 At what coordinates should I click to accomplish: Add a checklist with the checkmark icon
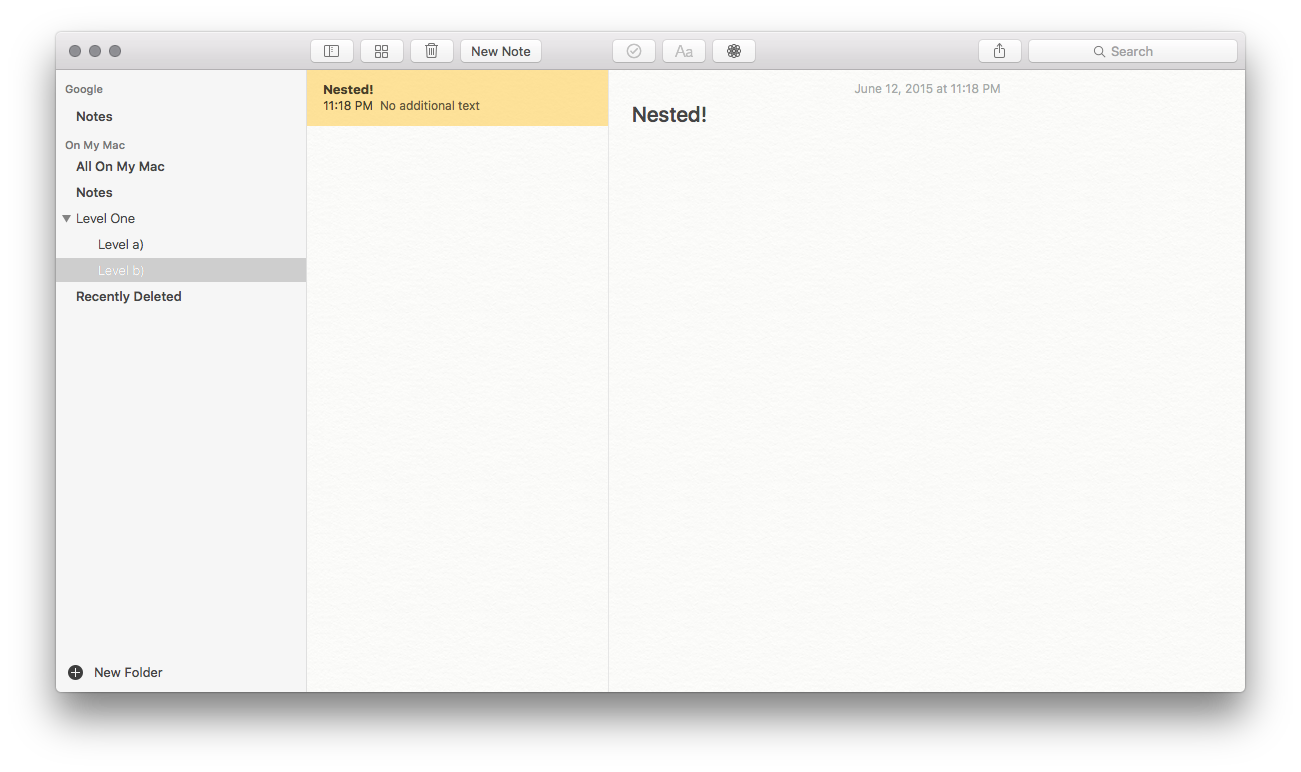coord(633,51)
